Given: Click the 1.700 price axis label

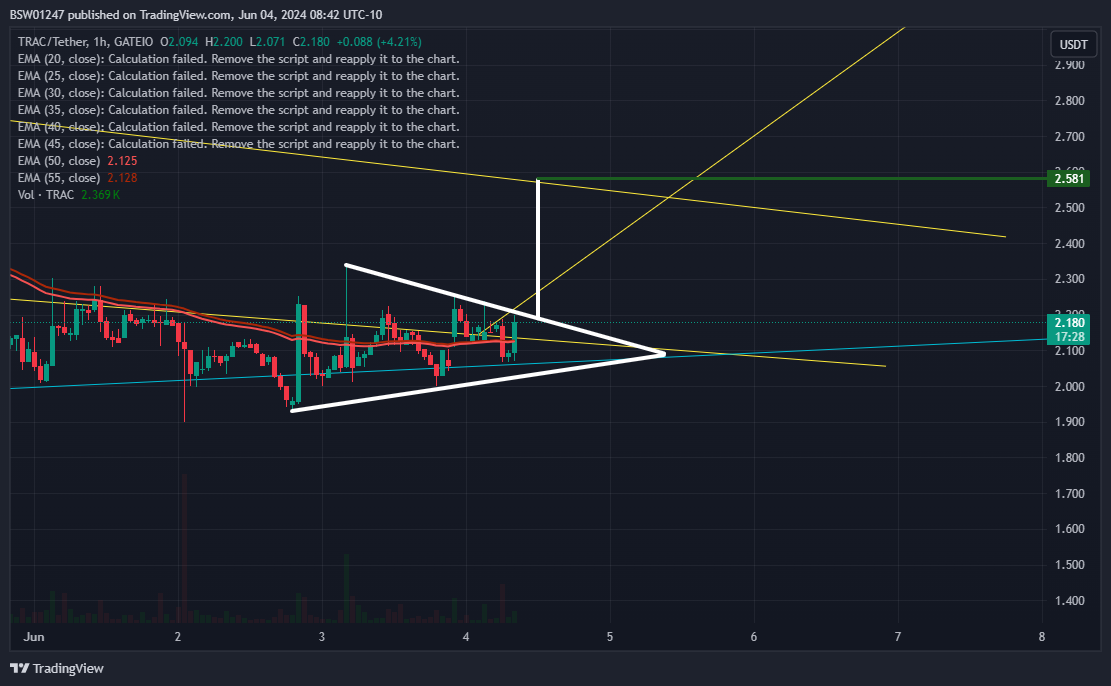Looking at the screenshot, I should 1069,493.
